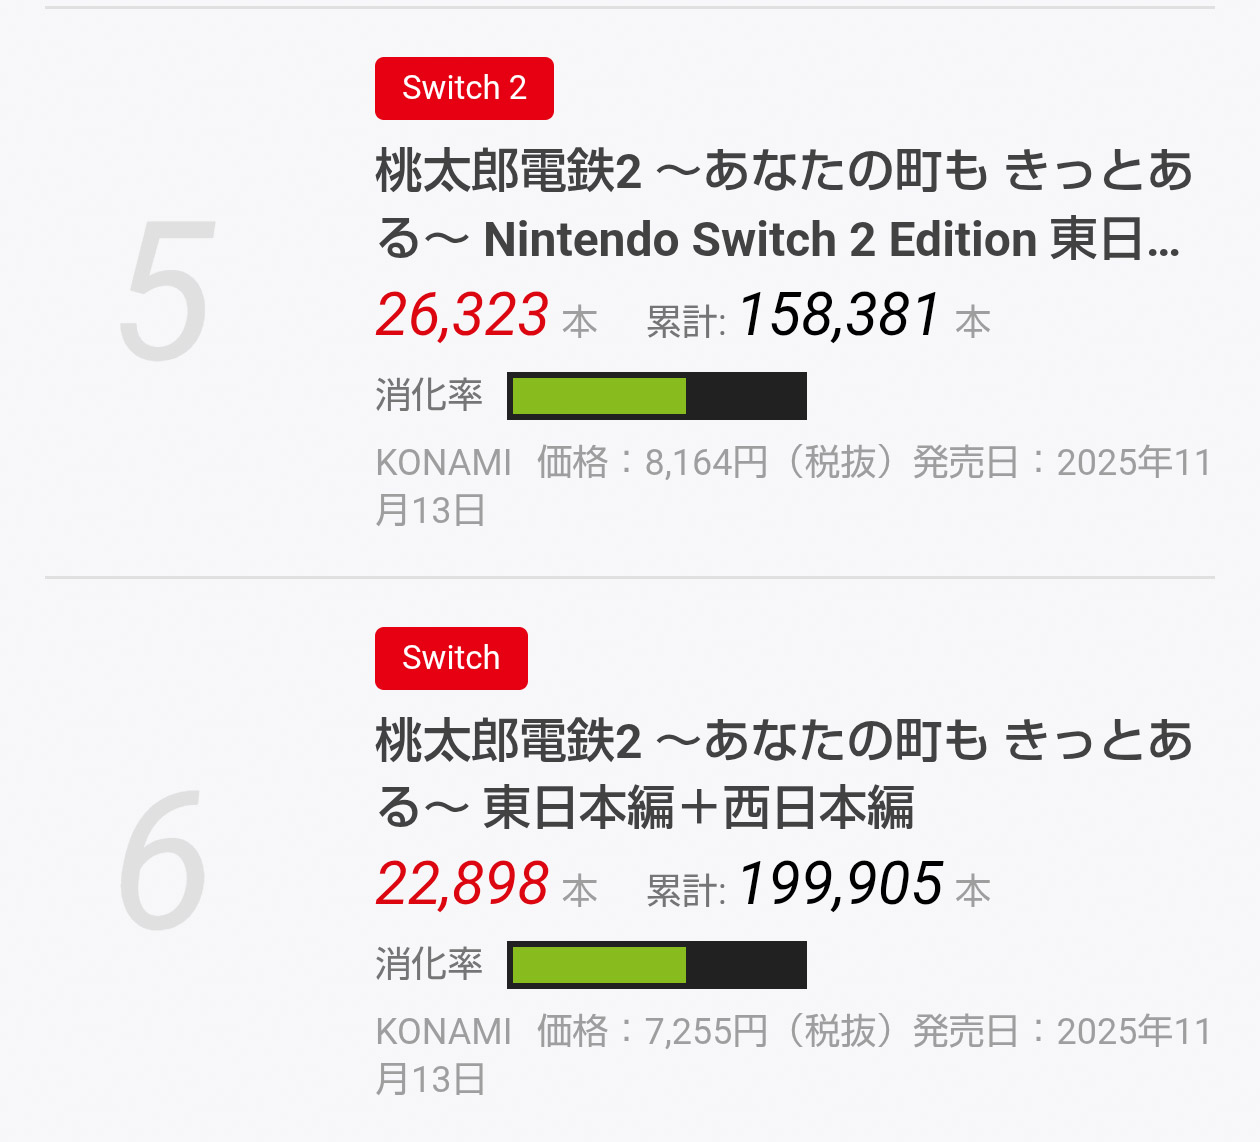The height and width of the screenshot is (1142, 1260).
Task: Click the green 消化率 bar for rank 6
Action: point(599,965)
